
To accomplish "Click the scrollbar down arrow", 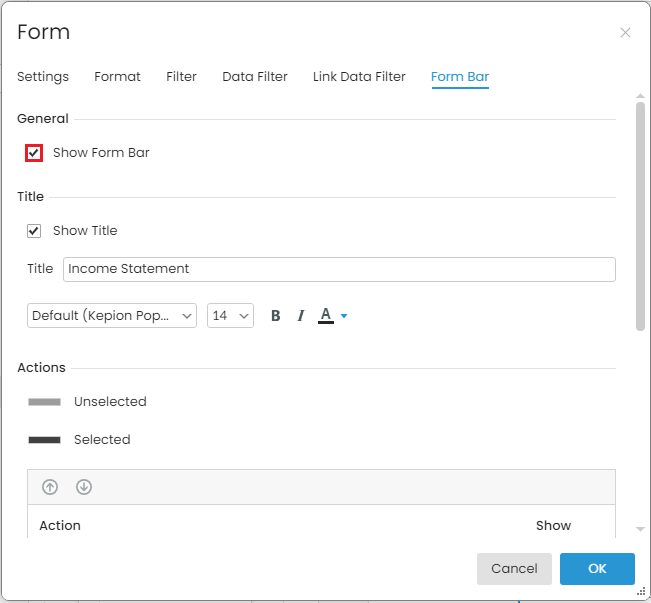I will click(x=640, y=529).
